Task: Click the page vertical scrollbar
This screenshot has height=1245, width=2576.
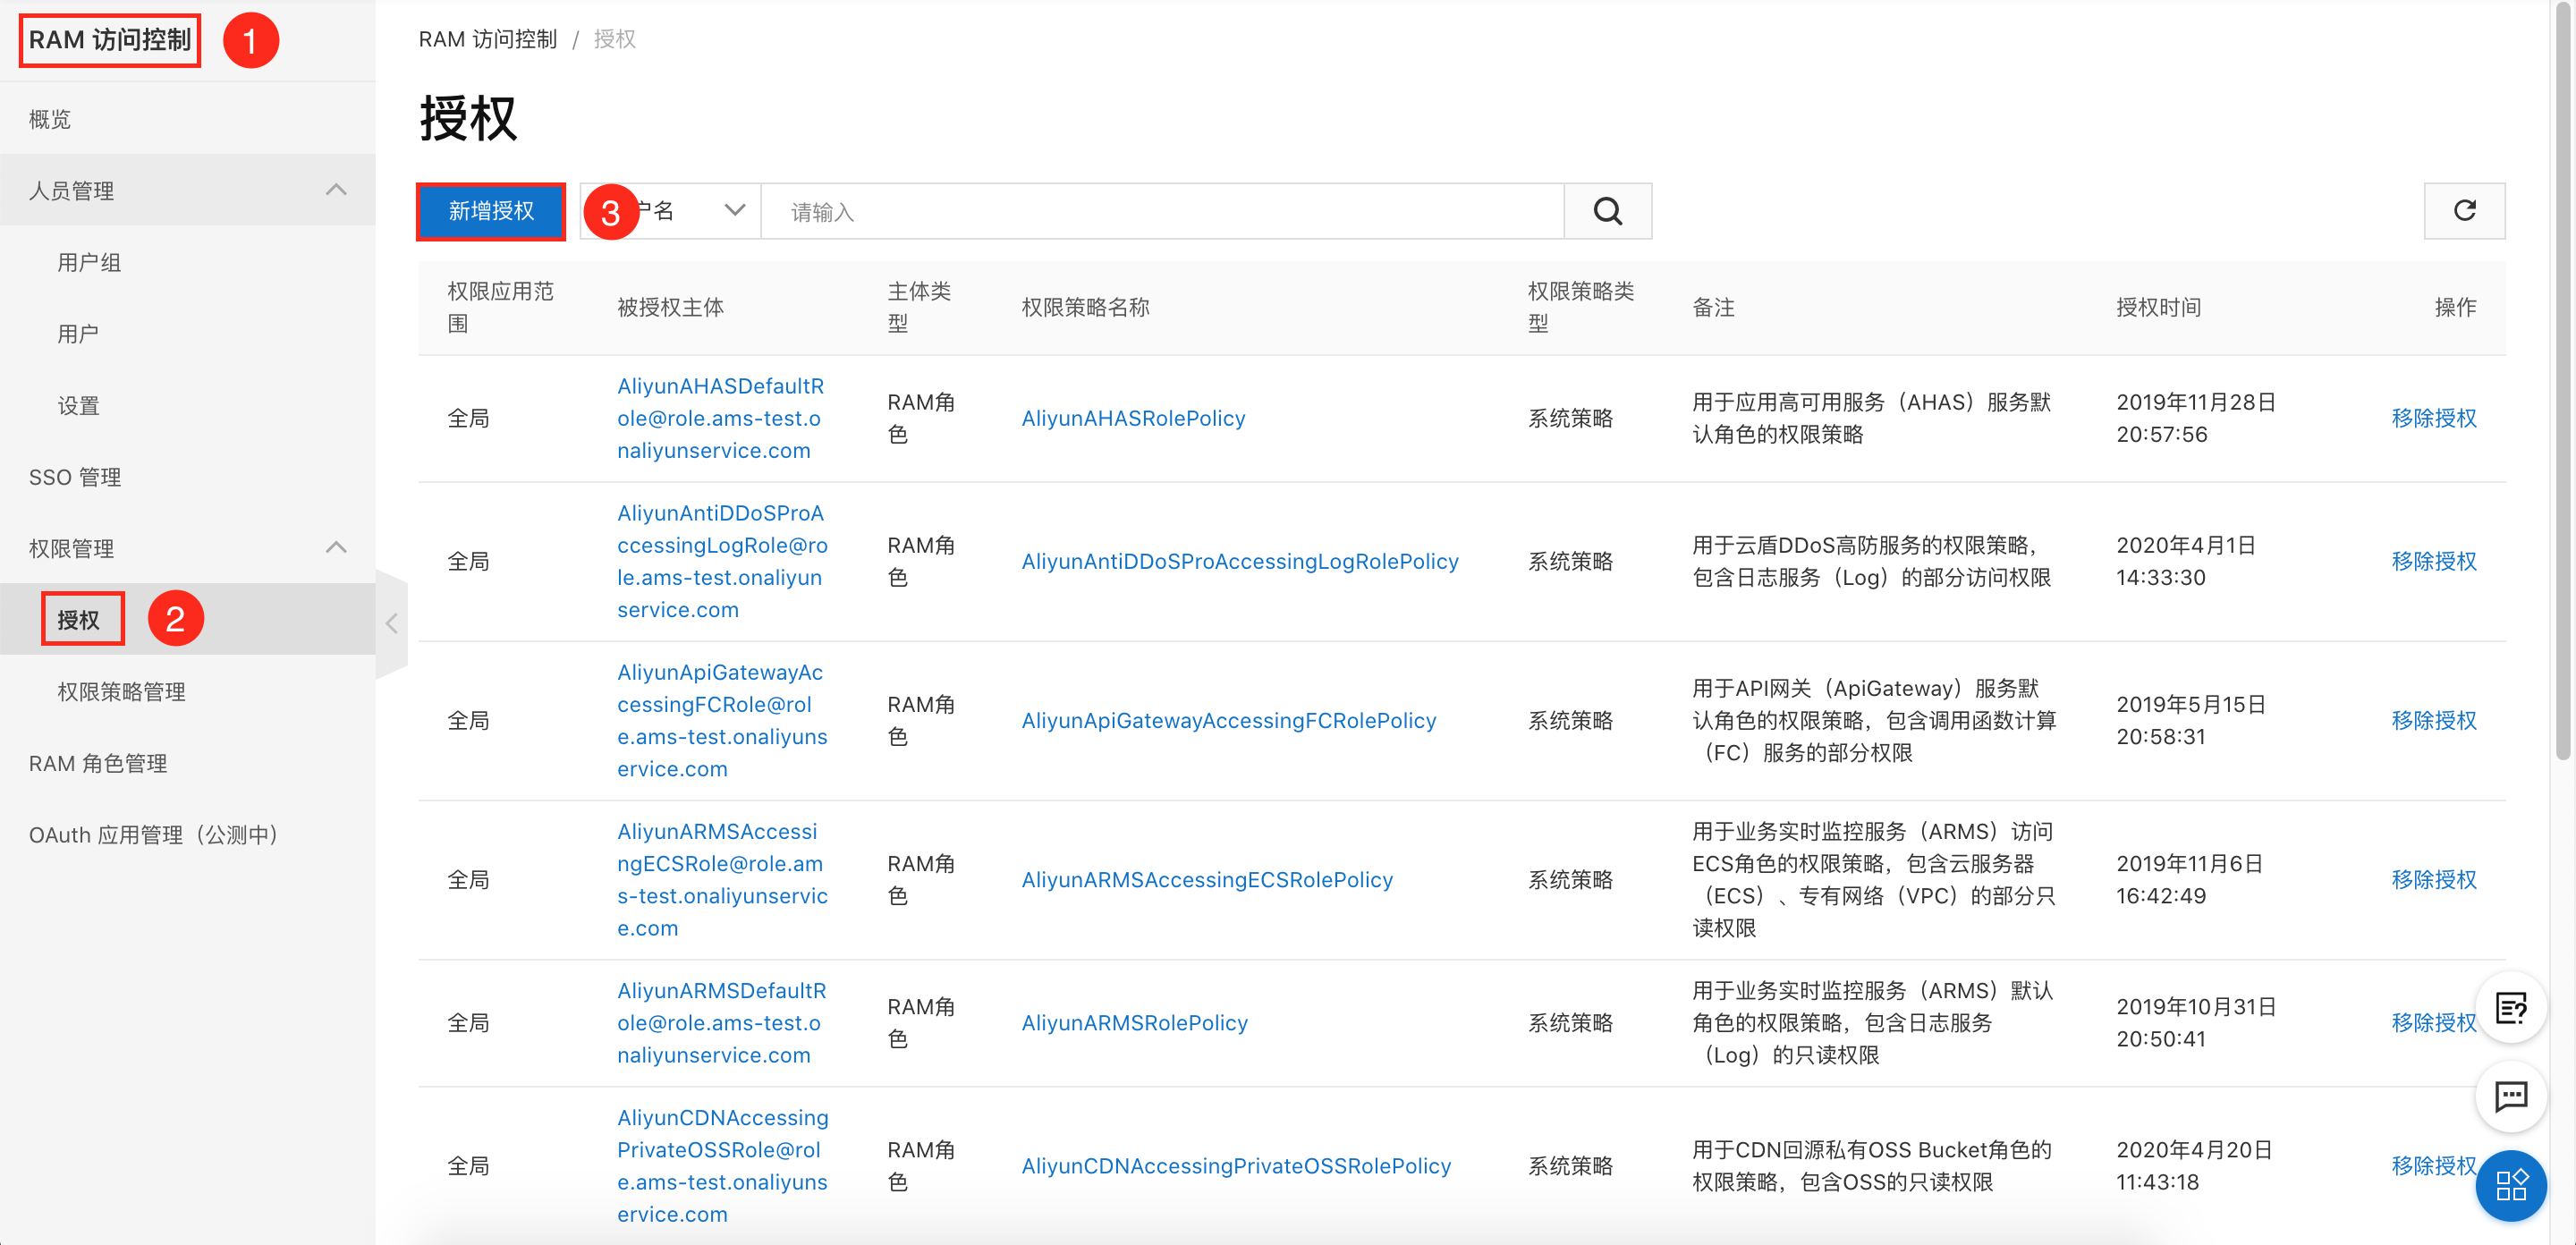Action: point(2563,380)
